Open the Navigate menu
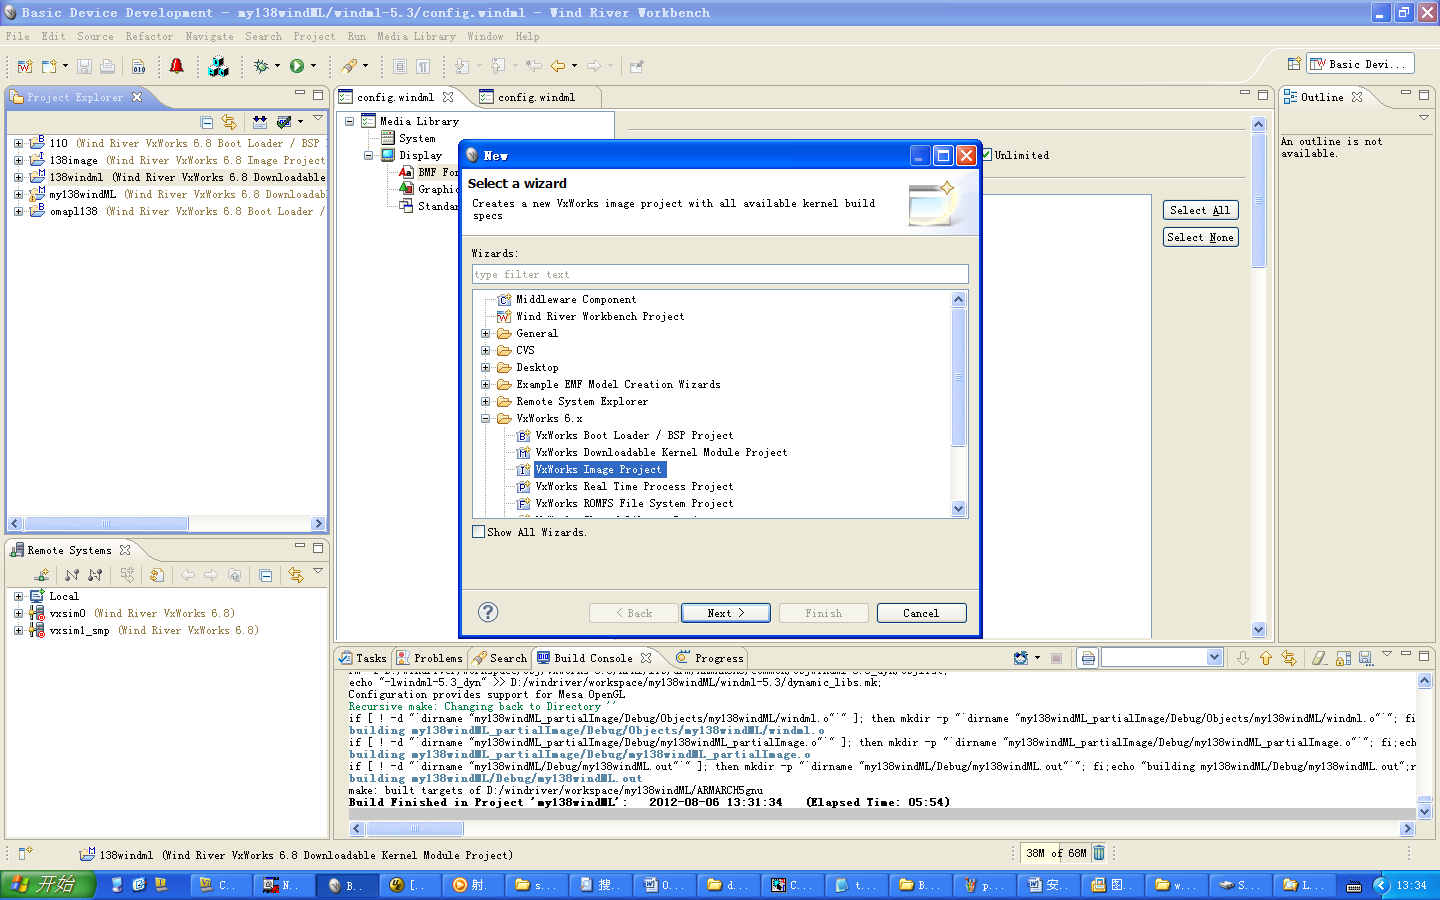 209,37
